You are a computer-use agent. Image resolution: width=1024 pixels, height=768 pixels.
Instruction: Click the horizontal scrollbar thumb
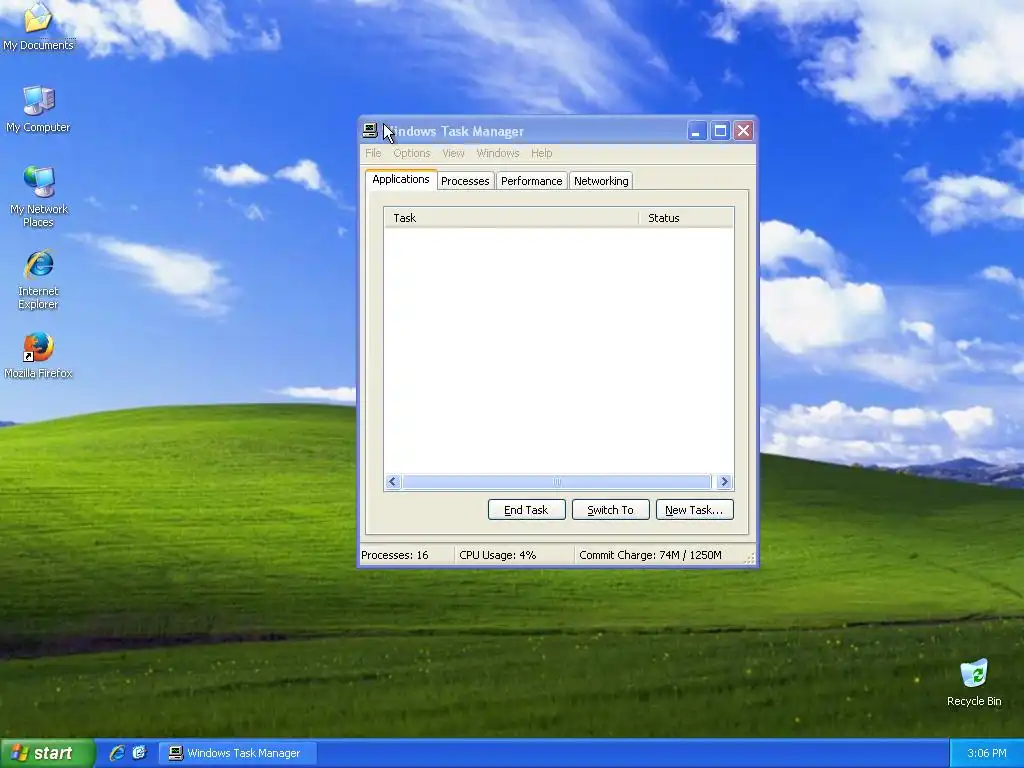click(557, 482)
